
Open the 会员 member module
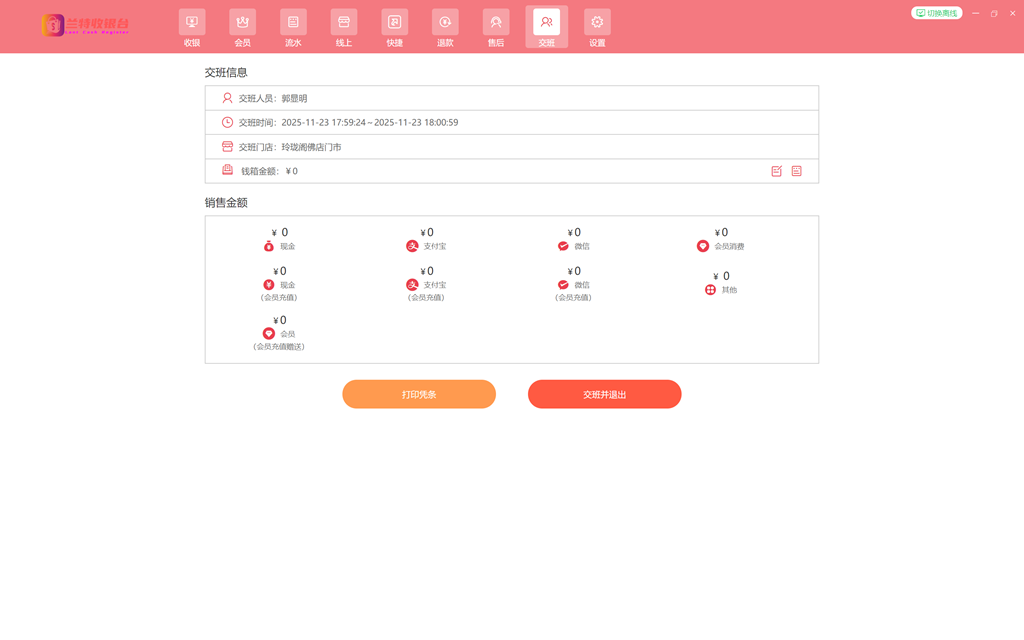pyautogui.click(x=242, y=28)
